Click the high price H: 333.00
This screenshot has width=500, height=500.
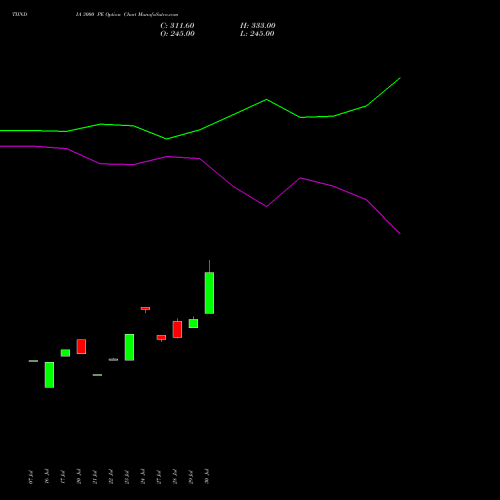(x=258, y=26)
